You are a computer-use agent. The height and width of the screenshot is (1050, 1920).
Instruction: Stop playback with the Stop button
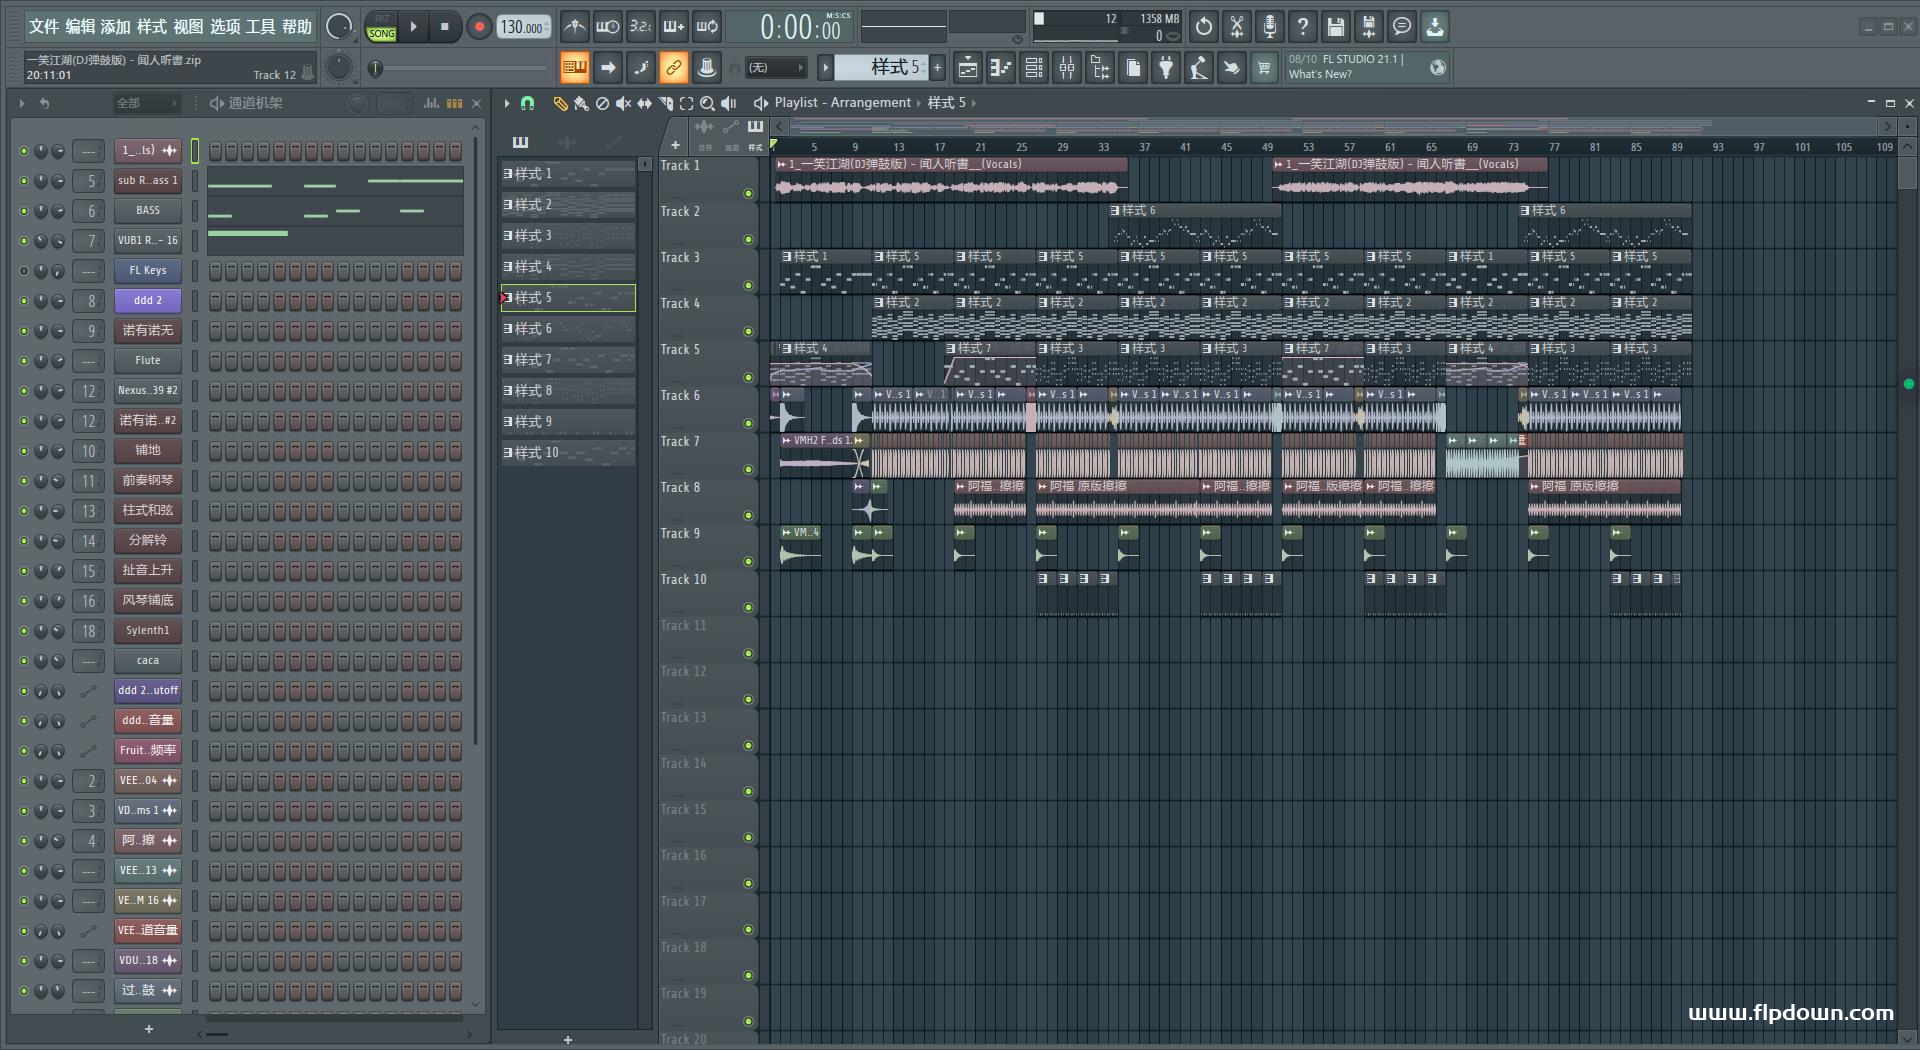(x=445, y=27)
